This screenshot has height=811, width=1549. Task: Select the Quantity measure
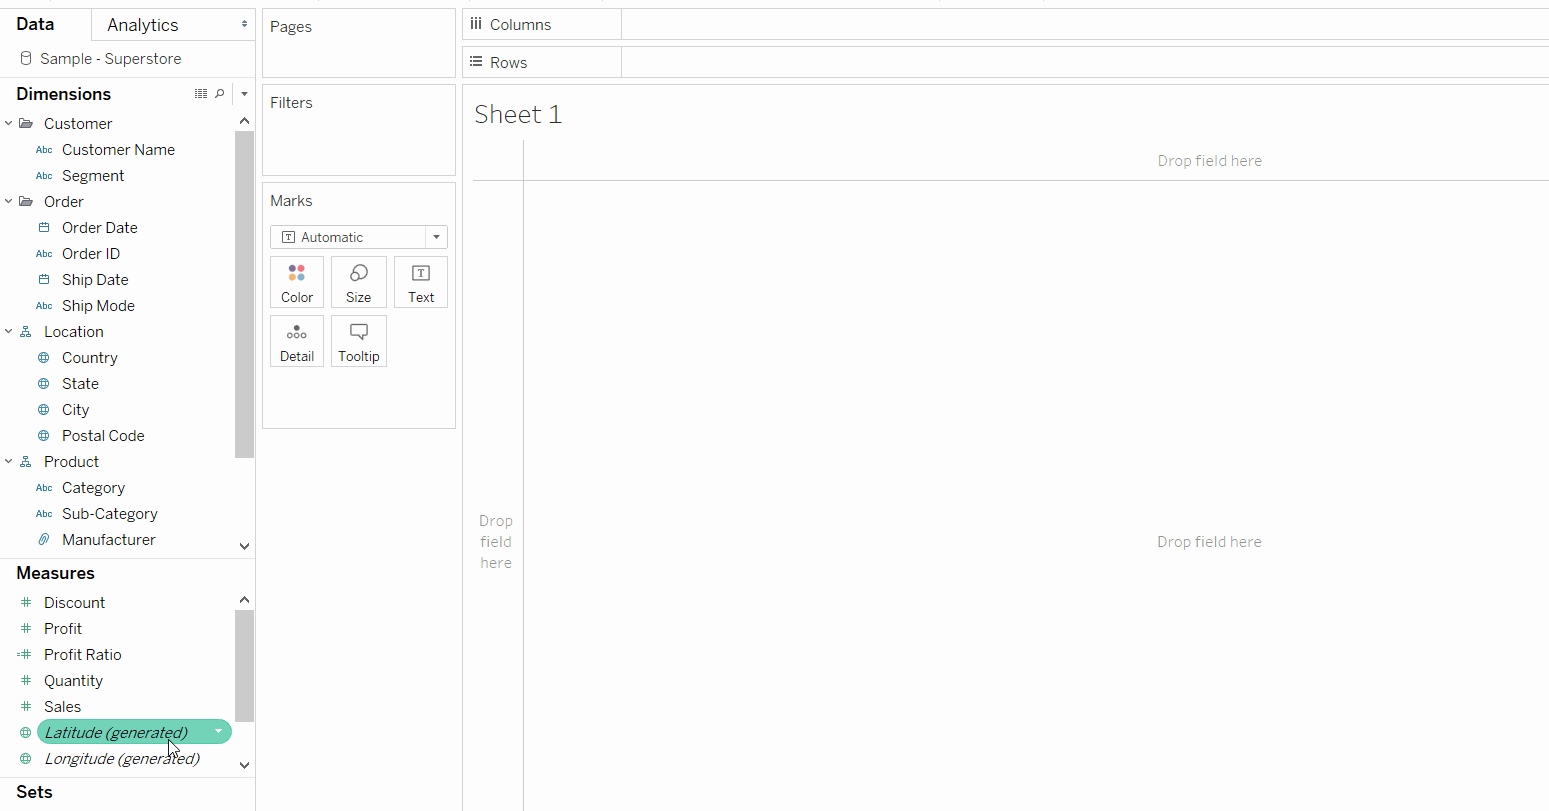pos(73,681)
